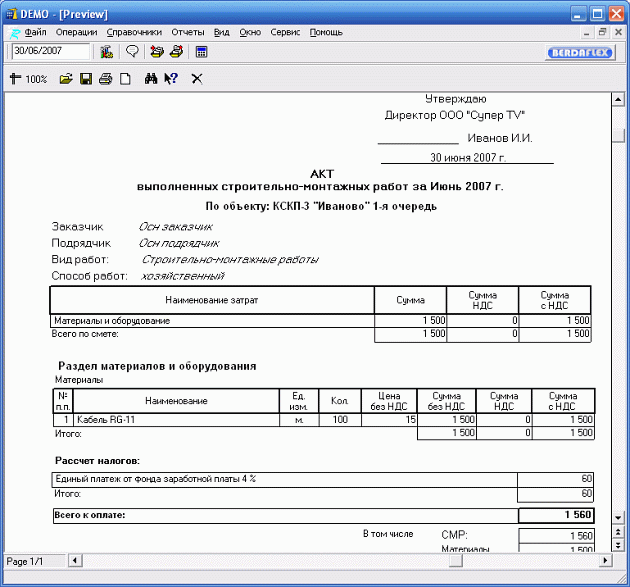Click the blank page icon in preview toolbar
The image size is (630, 587).
pos(125,79)
